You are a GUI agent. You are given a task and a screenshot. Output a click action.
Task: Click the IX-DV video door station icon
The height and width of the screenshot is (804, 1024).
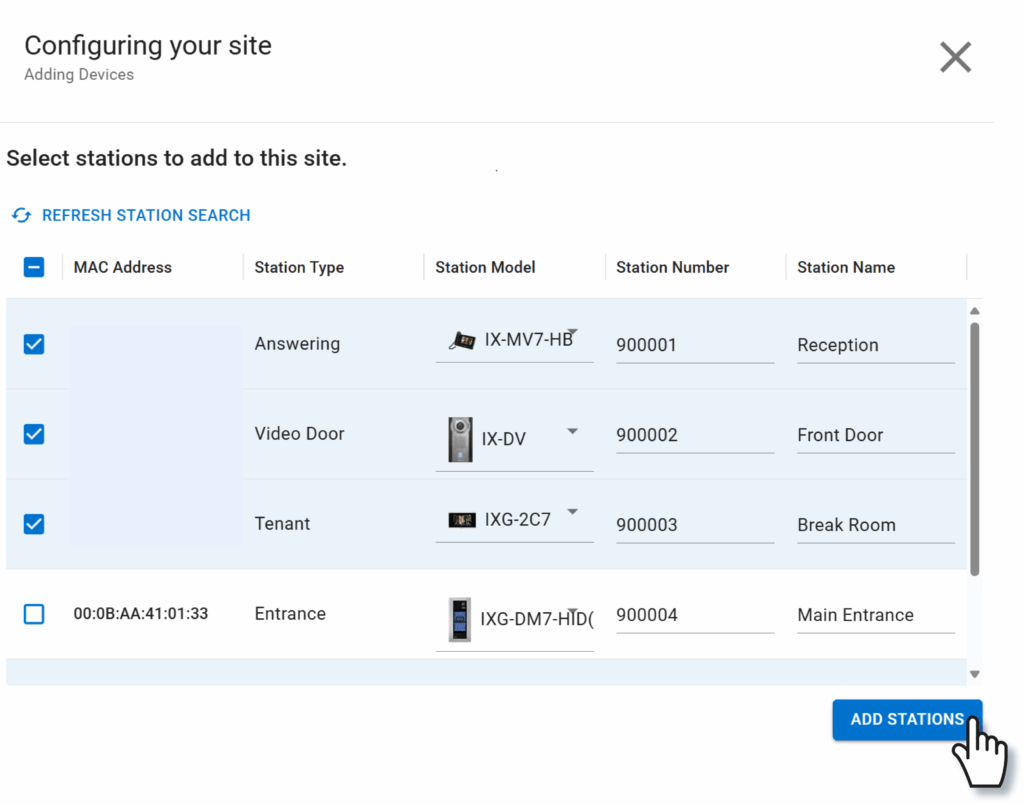point(460,439)
